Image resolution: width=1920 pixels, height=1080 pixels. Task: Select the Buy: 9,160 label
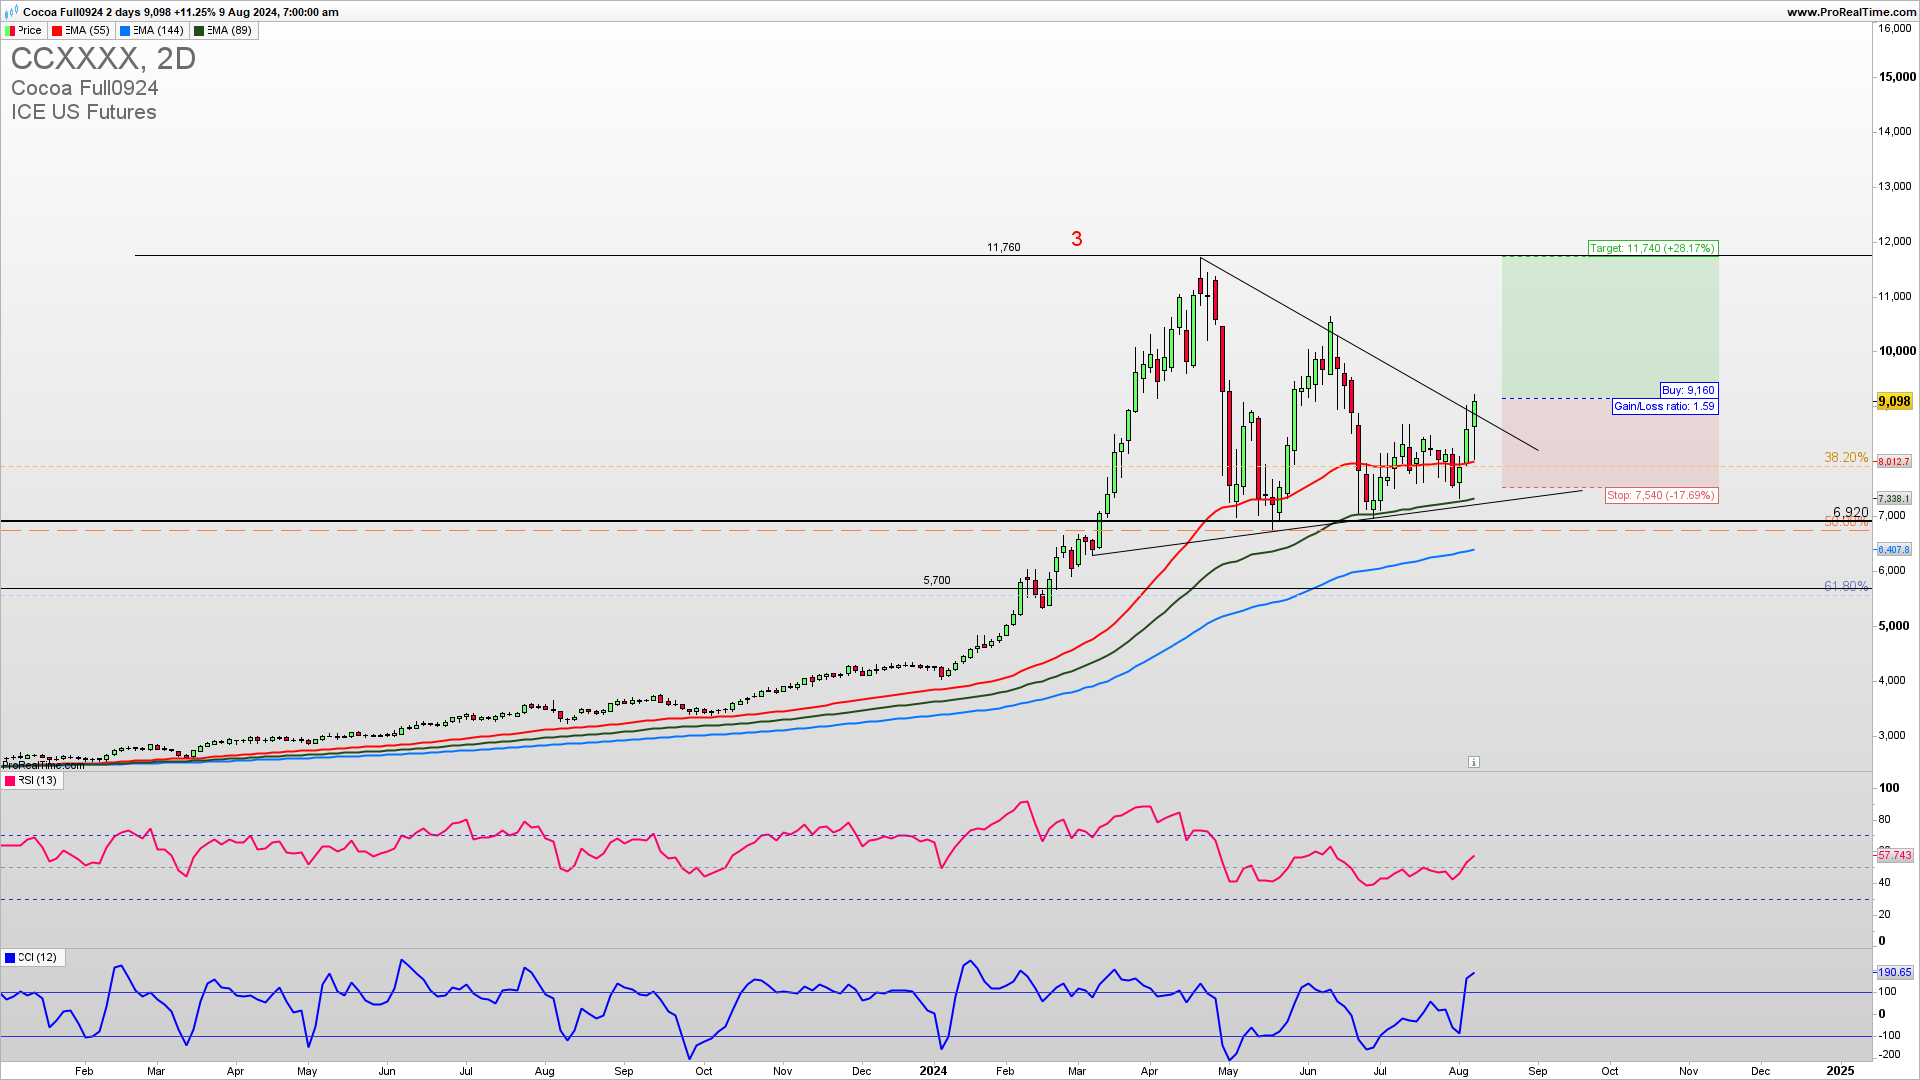tap(1688, 390)
